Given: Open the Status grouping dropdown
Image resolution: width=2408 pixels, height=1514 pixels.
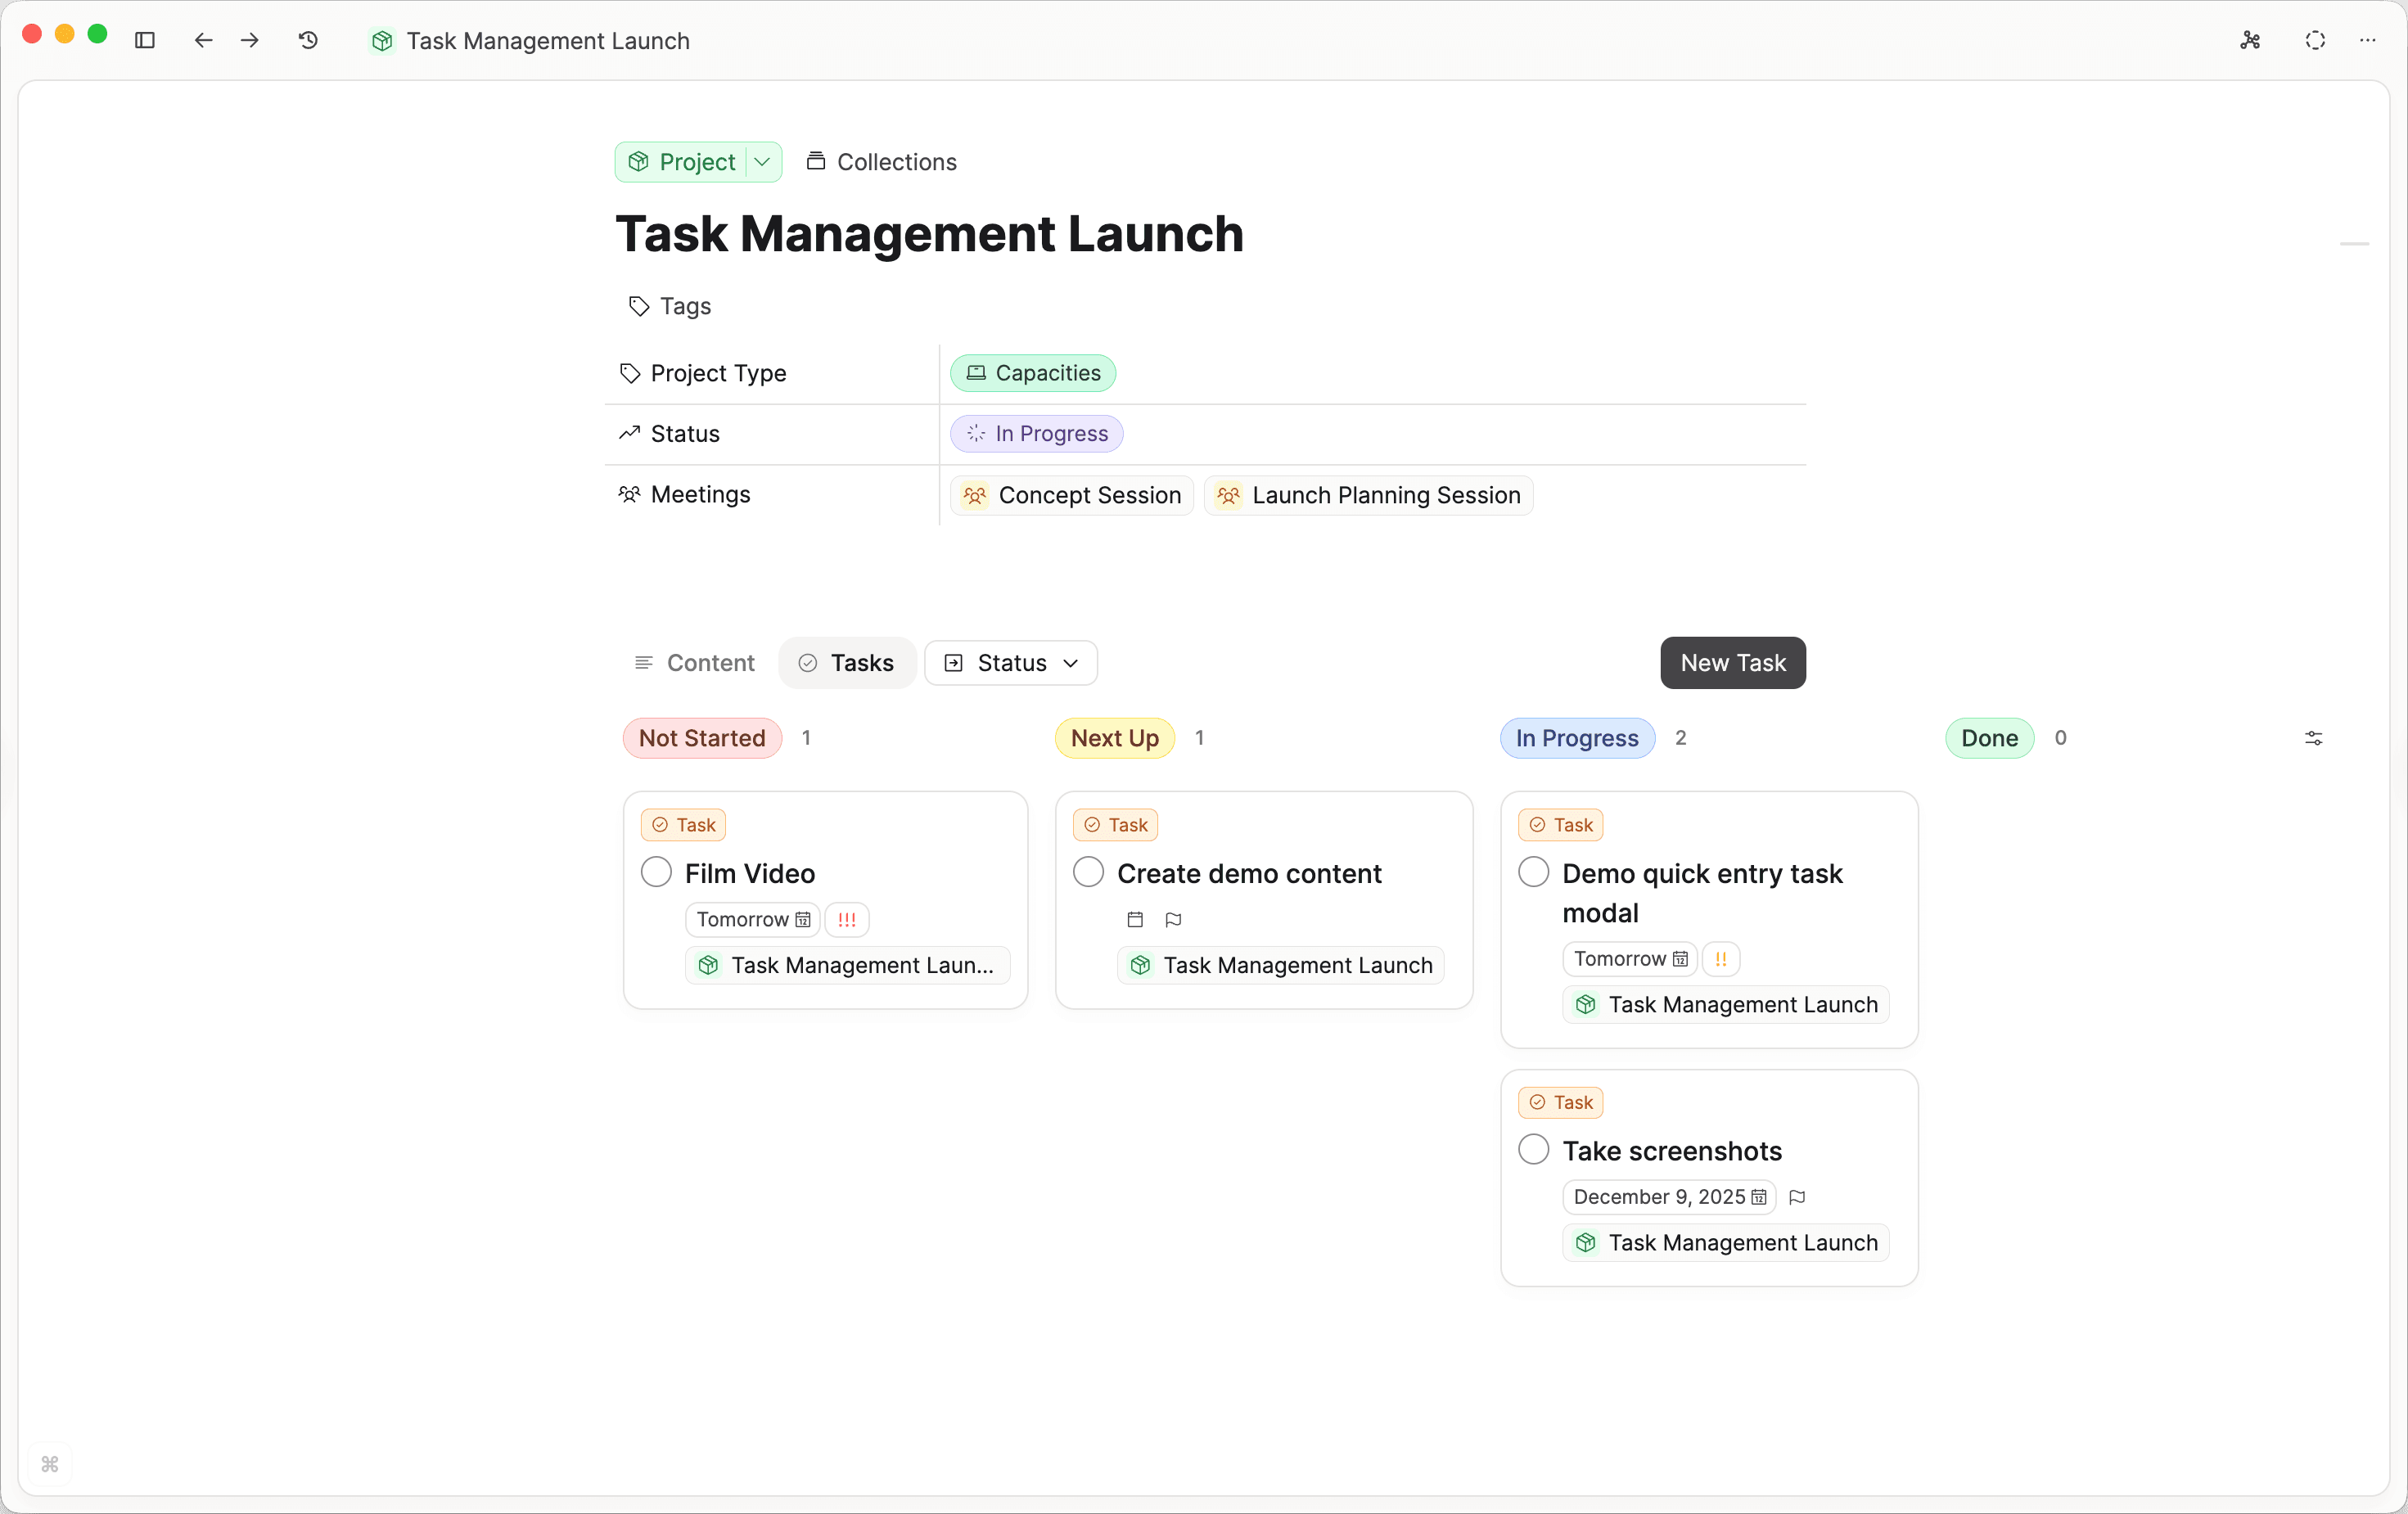Looking at the screenshot, I should click(x=1010, y=662).
